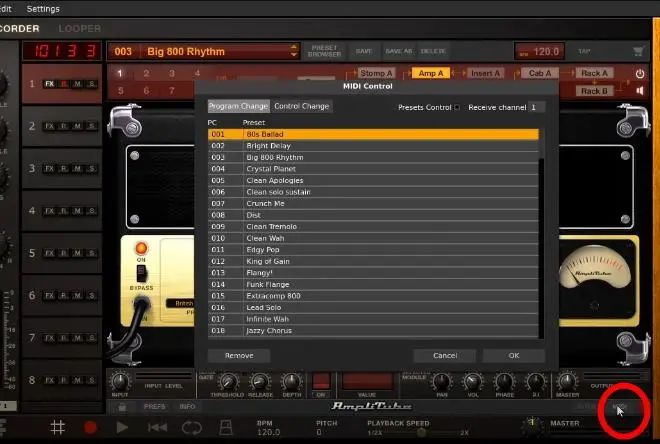Enable the Presets Control checkbox
Screen dimensions: 660x444
(457, 107)
